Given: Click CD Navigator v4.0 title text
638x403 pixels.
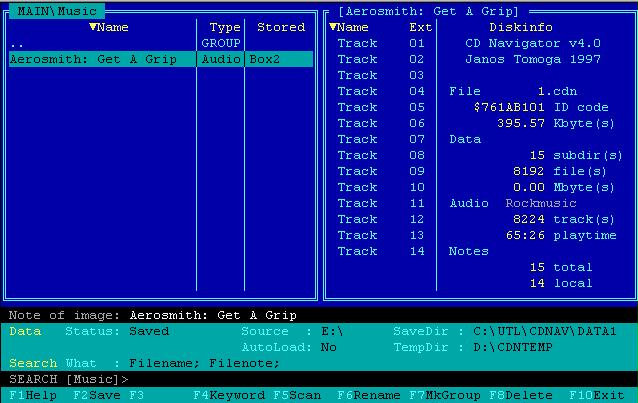Looking at the screenshot, I should [533, 43].
